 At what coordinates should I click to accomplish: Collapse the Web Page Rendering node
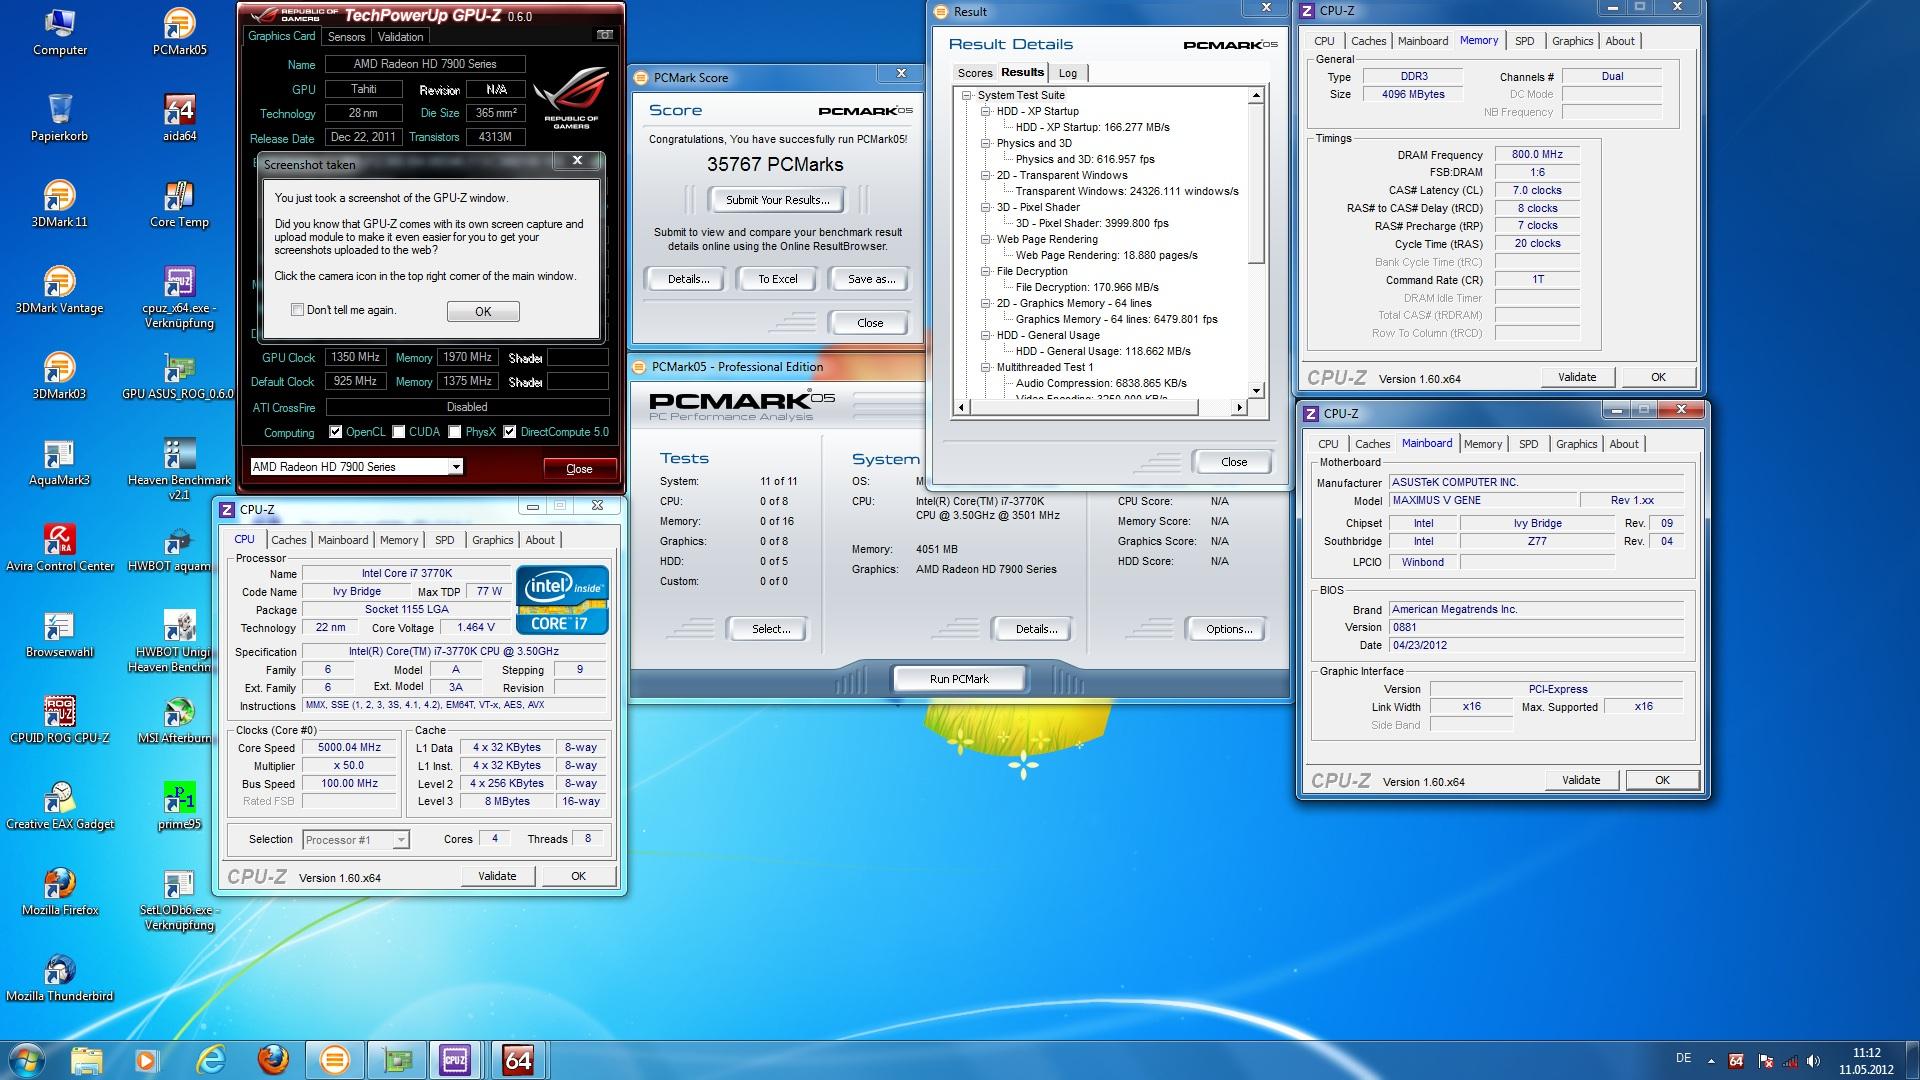coord(986,240)
